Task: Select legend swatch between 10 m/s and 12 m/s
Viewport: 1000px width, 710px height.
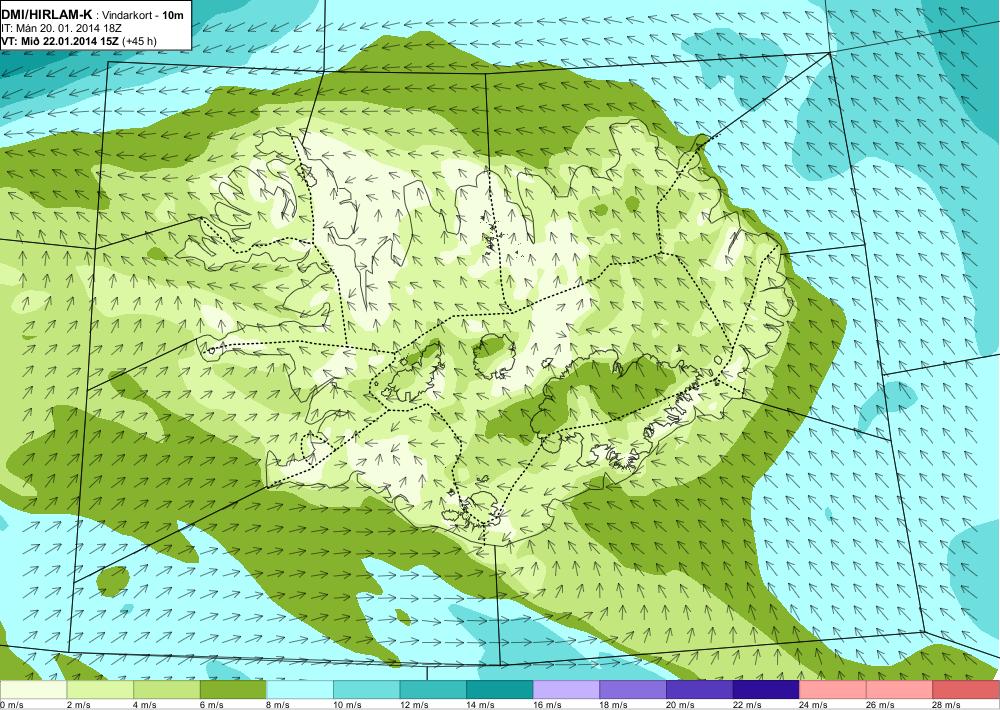Action: pyautogui.click(x=366, y=690)
